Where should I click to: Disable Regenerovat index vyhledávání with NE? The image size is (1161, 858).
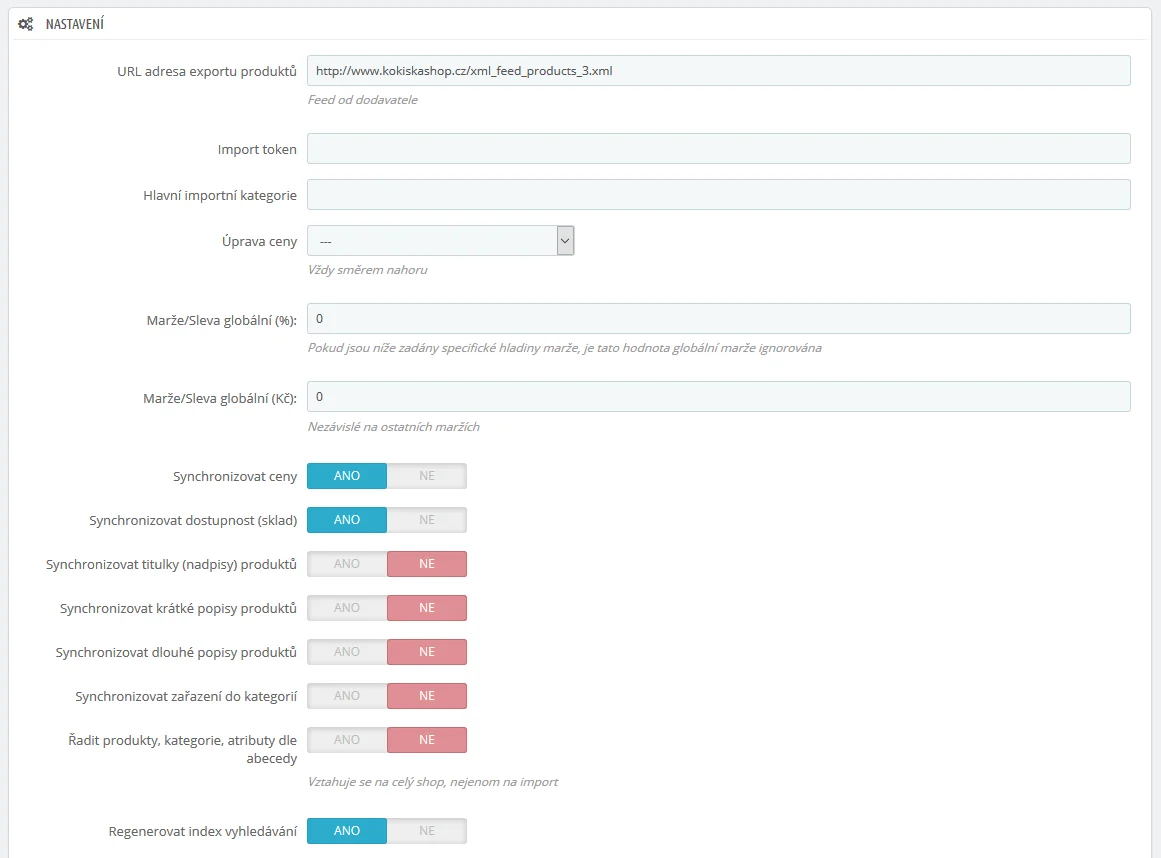click(427, 831)
